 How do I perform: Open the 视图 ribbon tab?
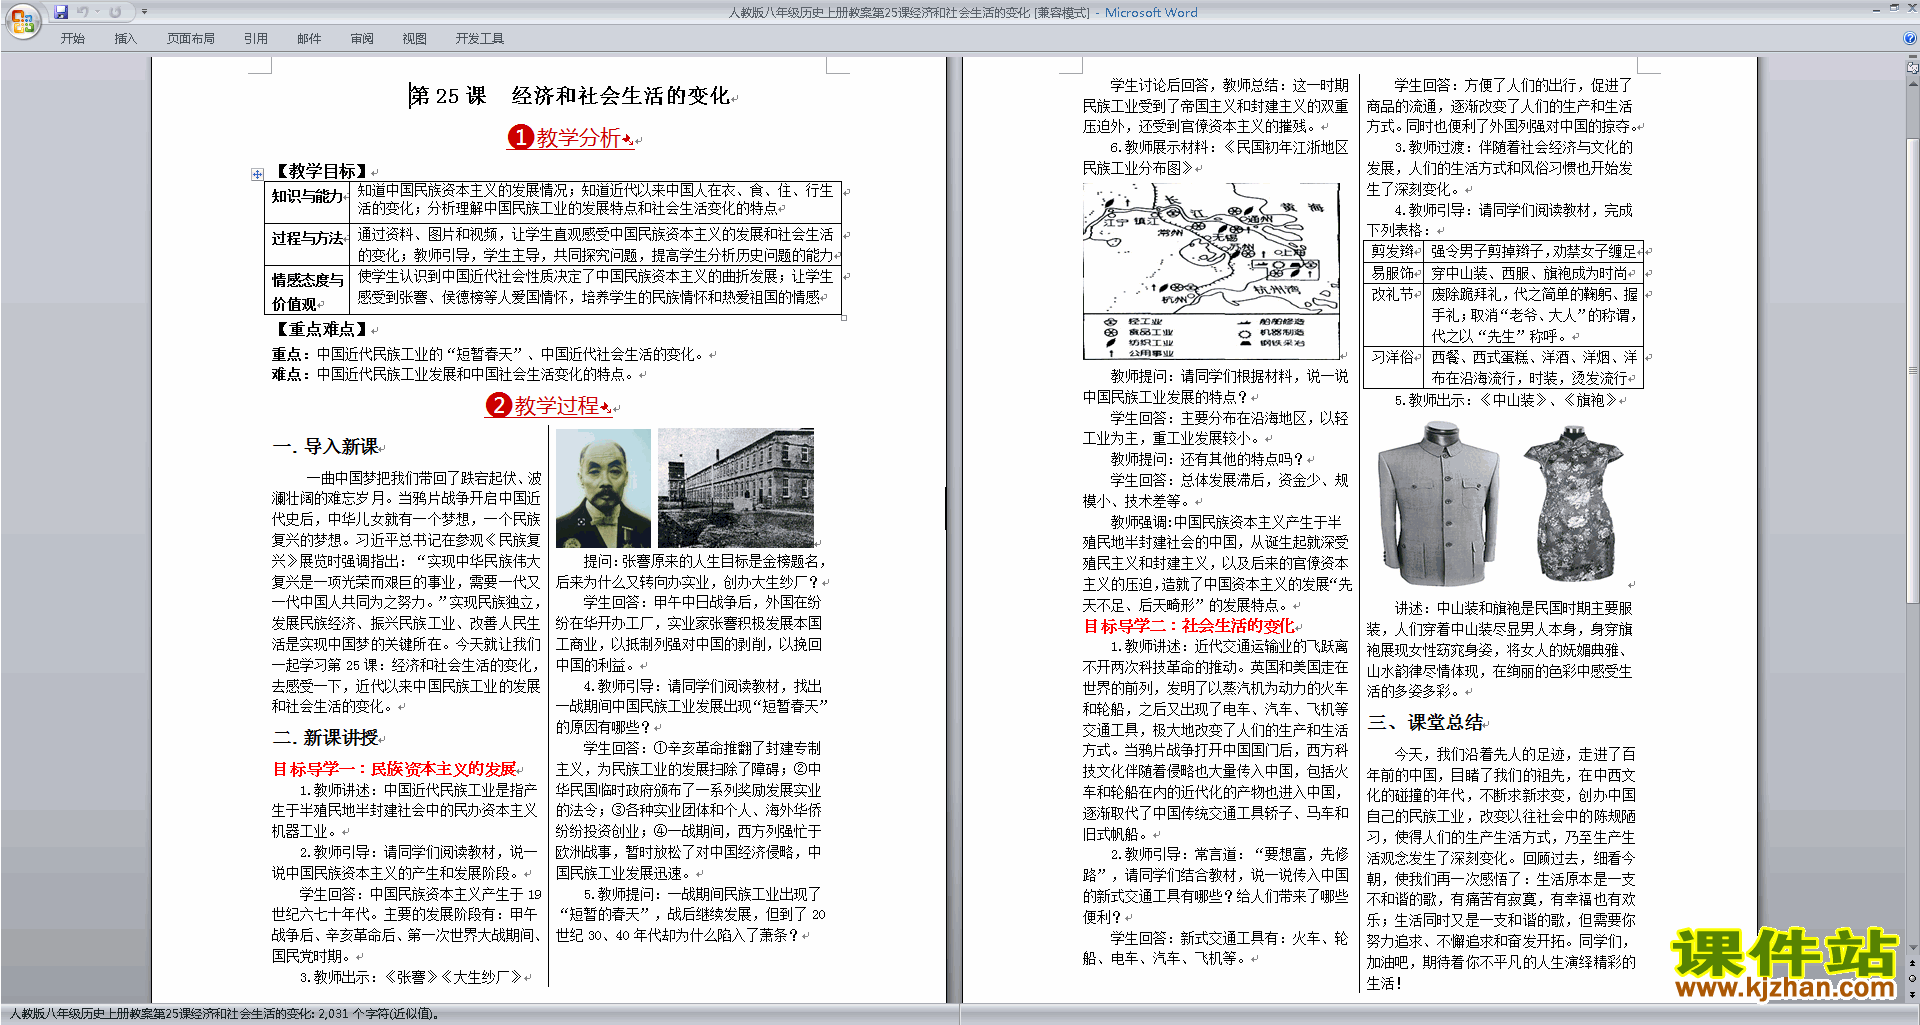[415, 39]
